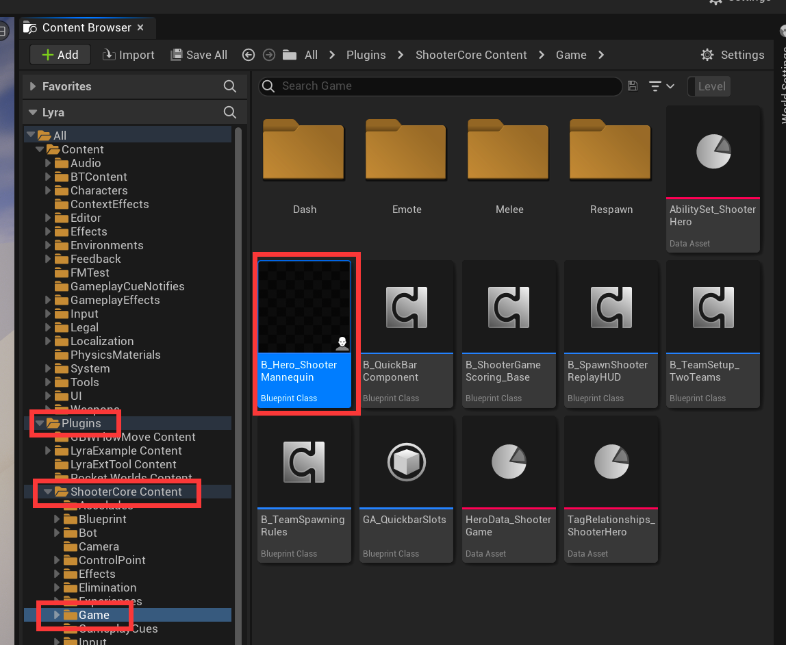Image resolution: width=786 pixels, height=645 pixels.
Task: Select the Editor folder
Action: click(x=85, y=218)
